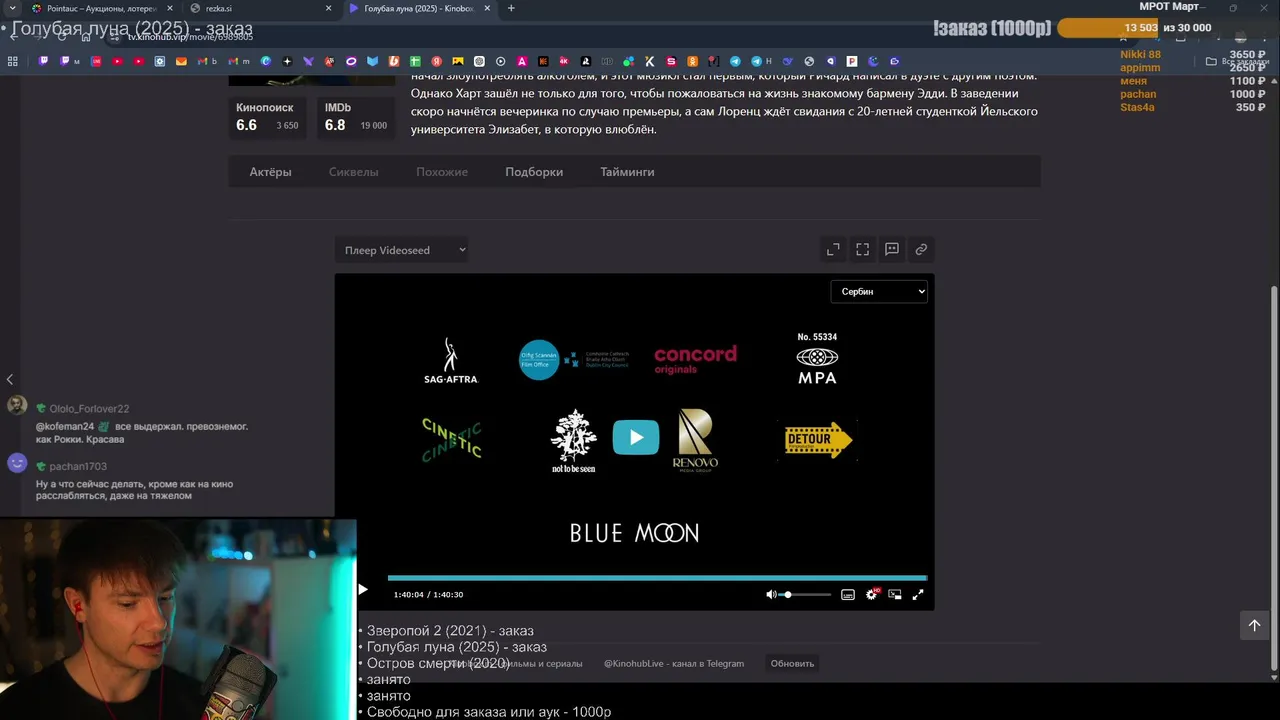This screenshot has height=720, width=1280.
Task: Click the Ololo_Forlover22 chat username
Action: click(89, 408)
